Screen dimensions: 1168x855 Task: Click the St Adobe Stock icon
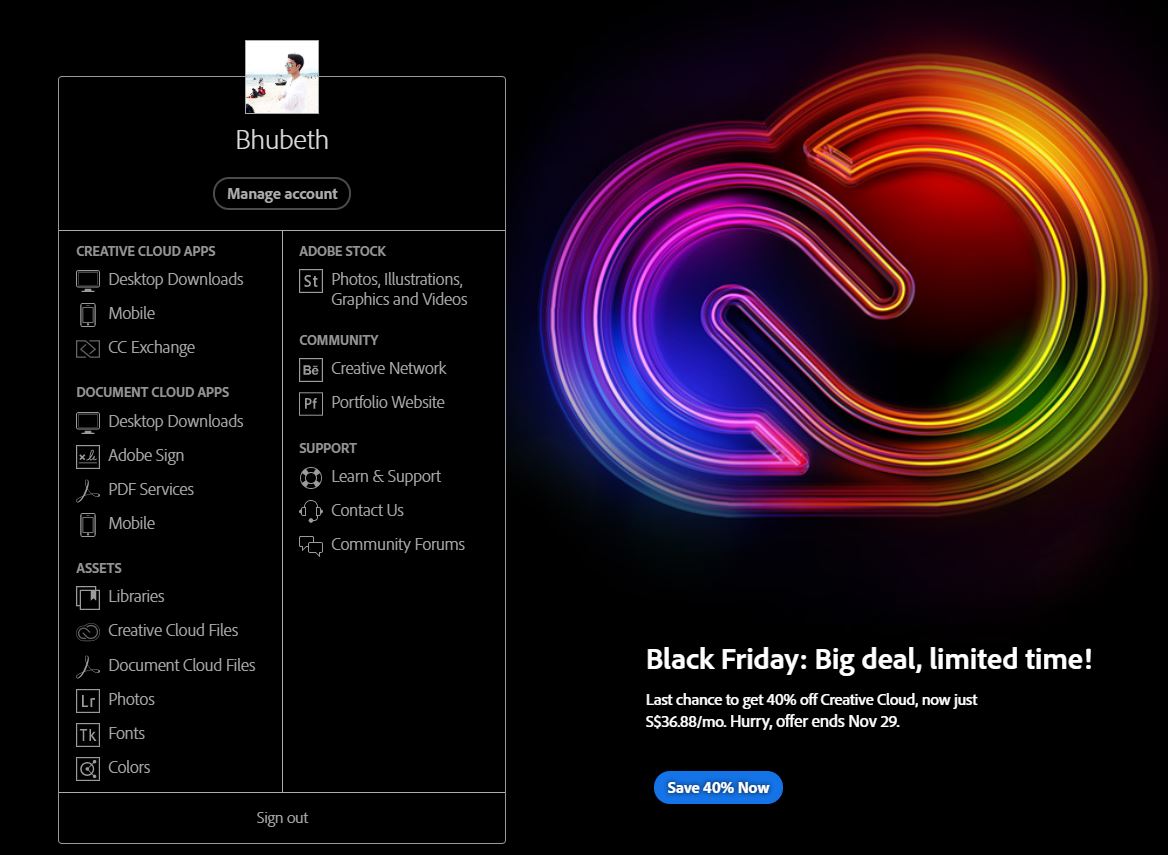pyautogui.click(x=311, y=281)
